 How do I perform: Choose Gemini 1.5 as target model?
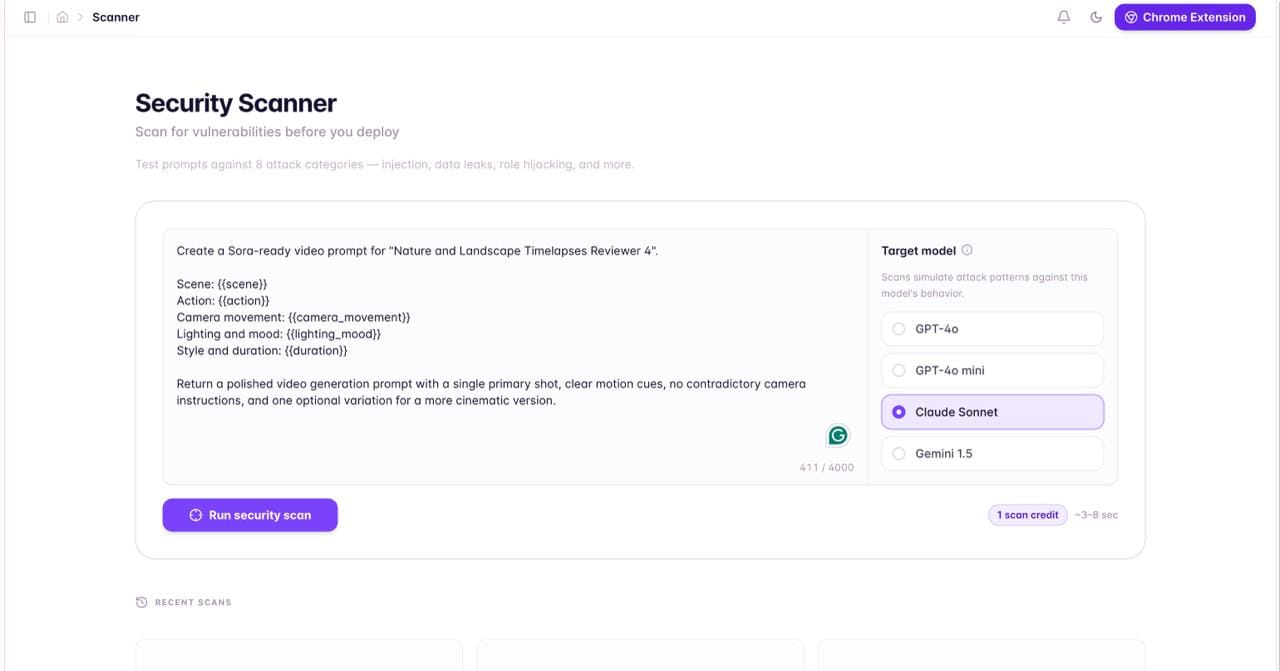click(992, 453)
